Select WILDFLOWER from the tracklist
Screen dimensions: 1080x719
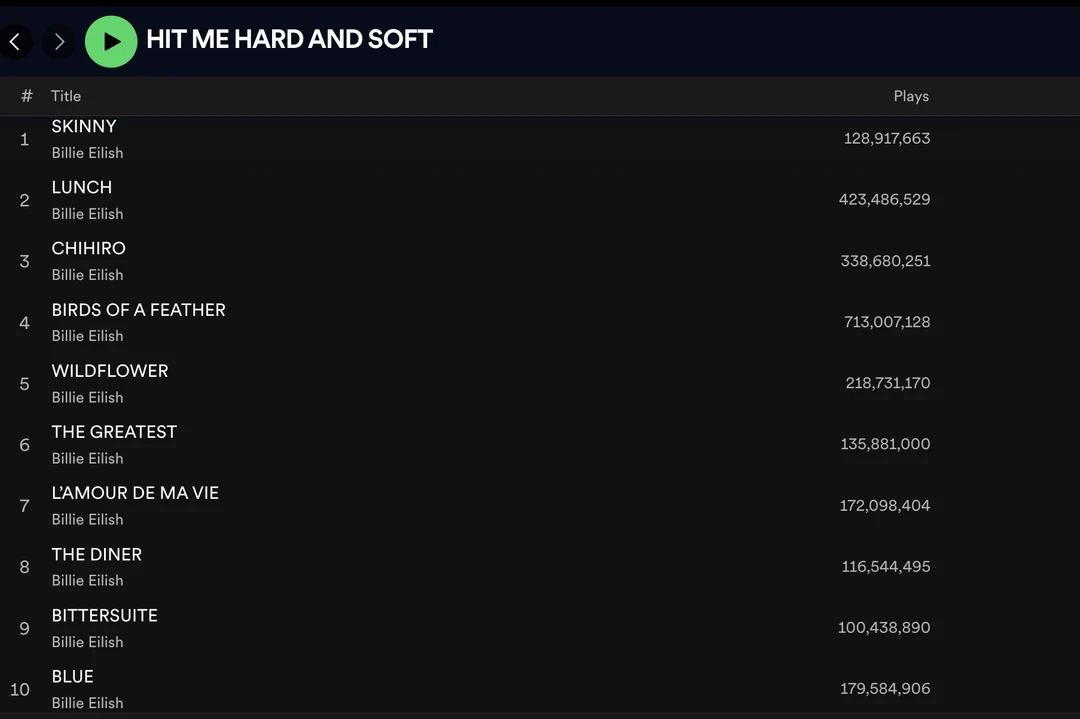coord(110,371)
